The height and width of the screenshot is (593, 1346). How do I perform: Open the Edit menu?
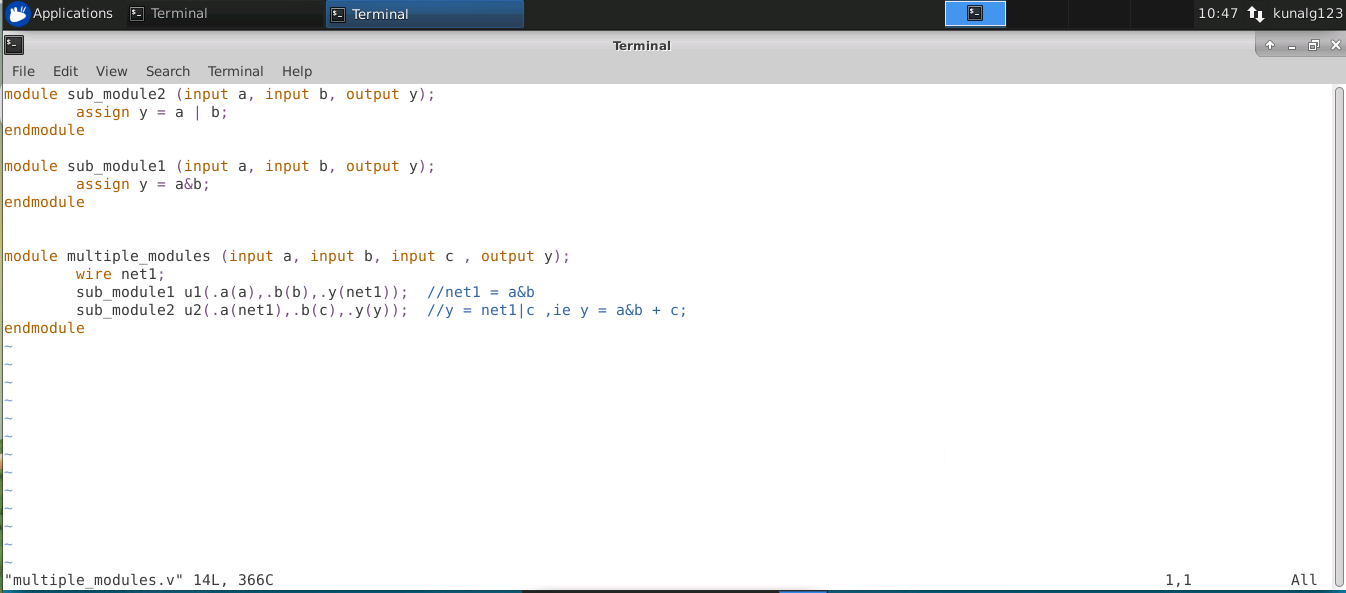(x=65, y=71)
